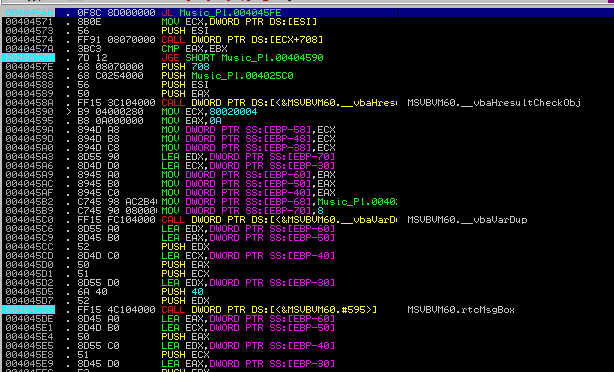
Task: Select LEA ECX,[EBP-40] at 004045CD
Action: pyautogui.click(x=248, y=256)
